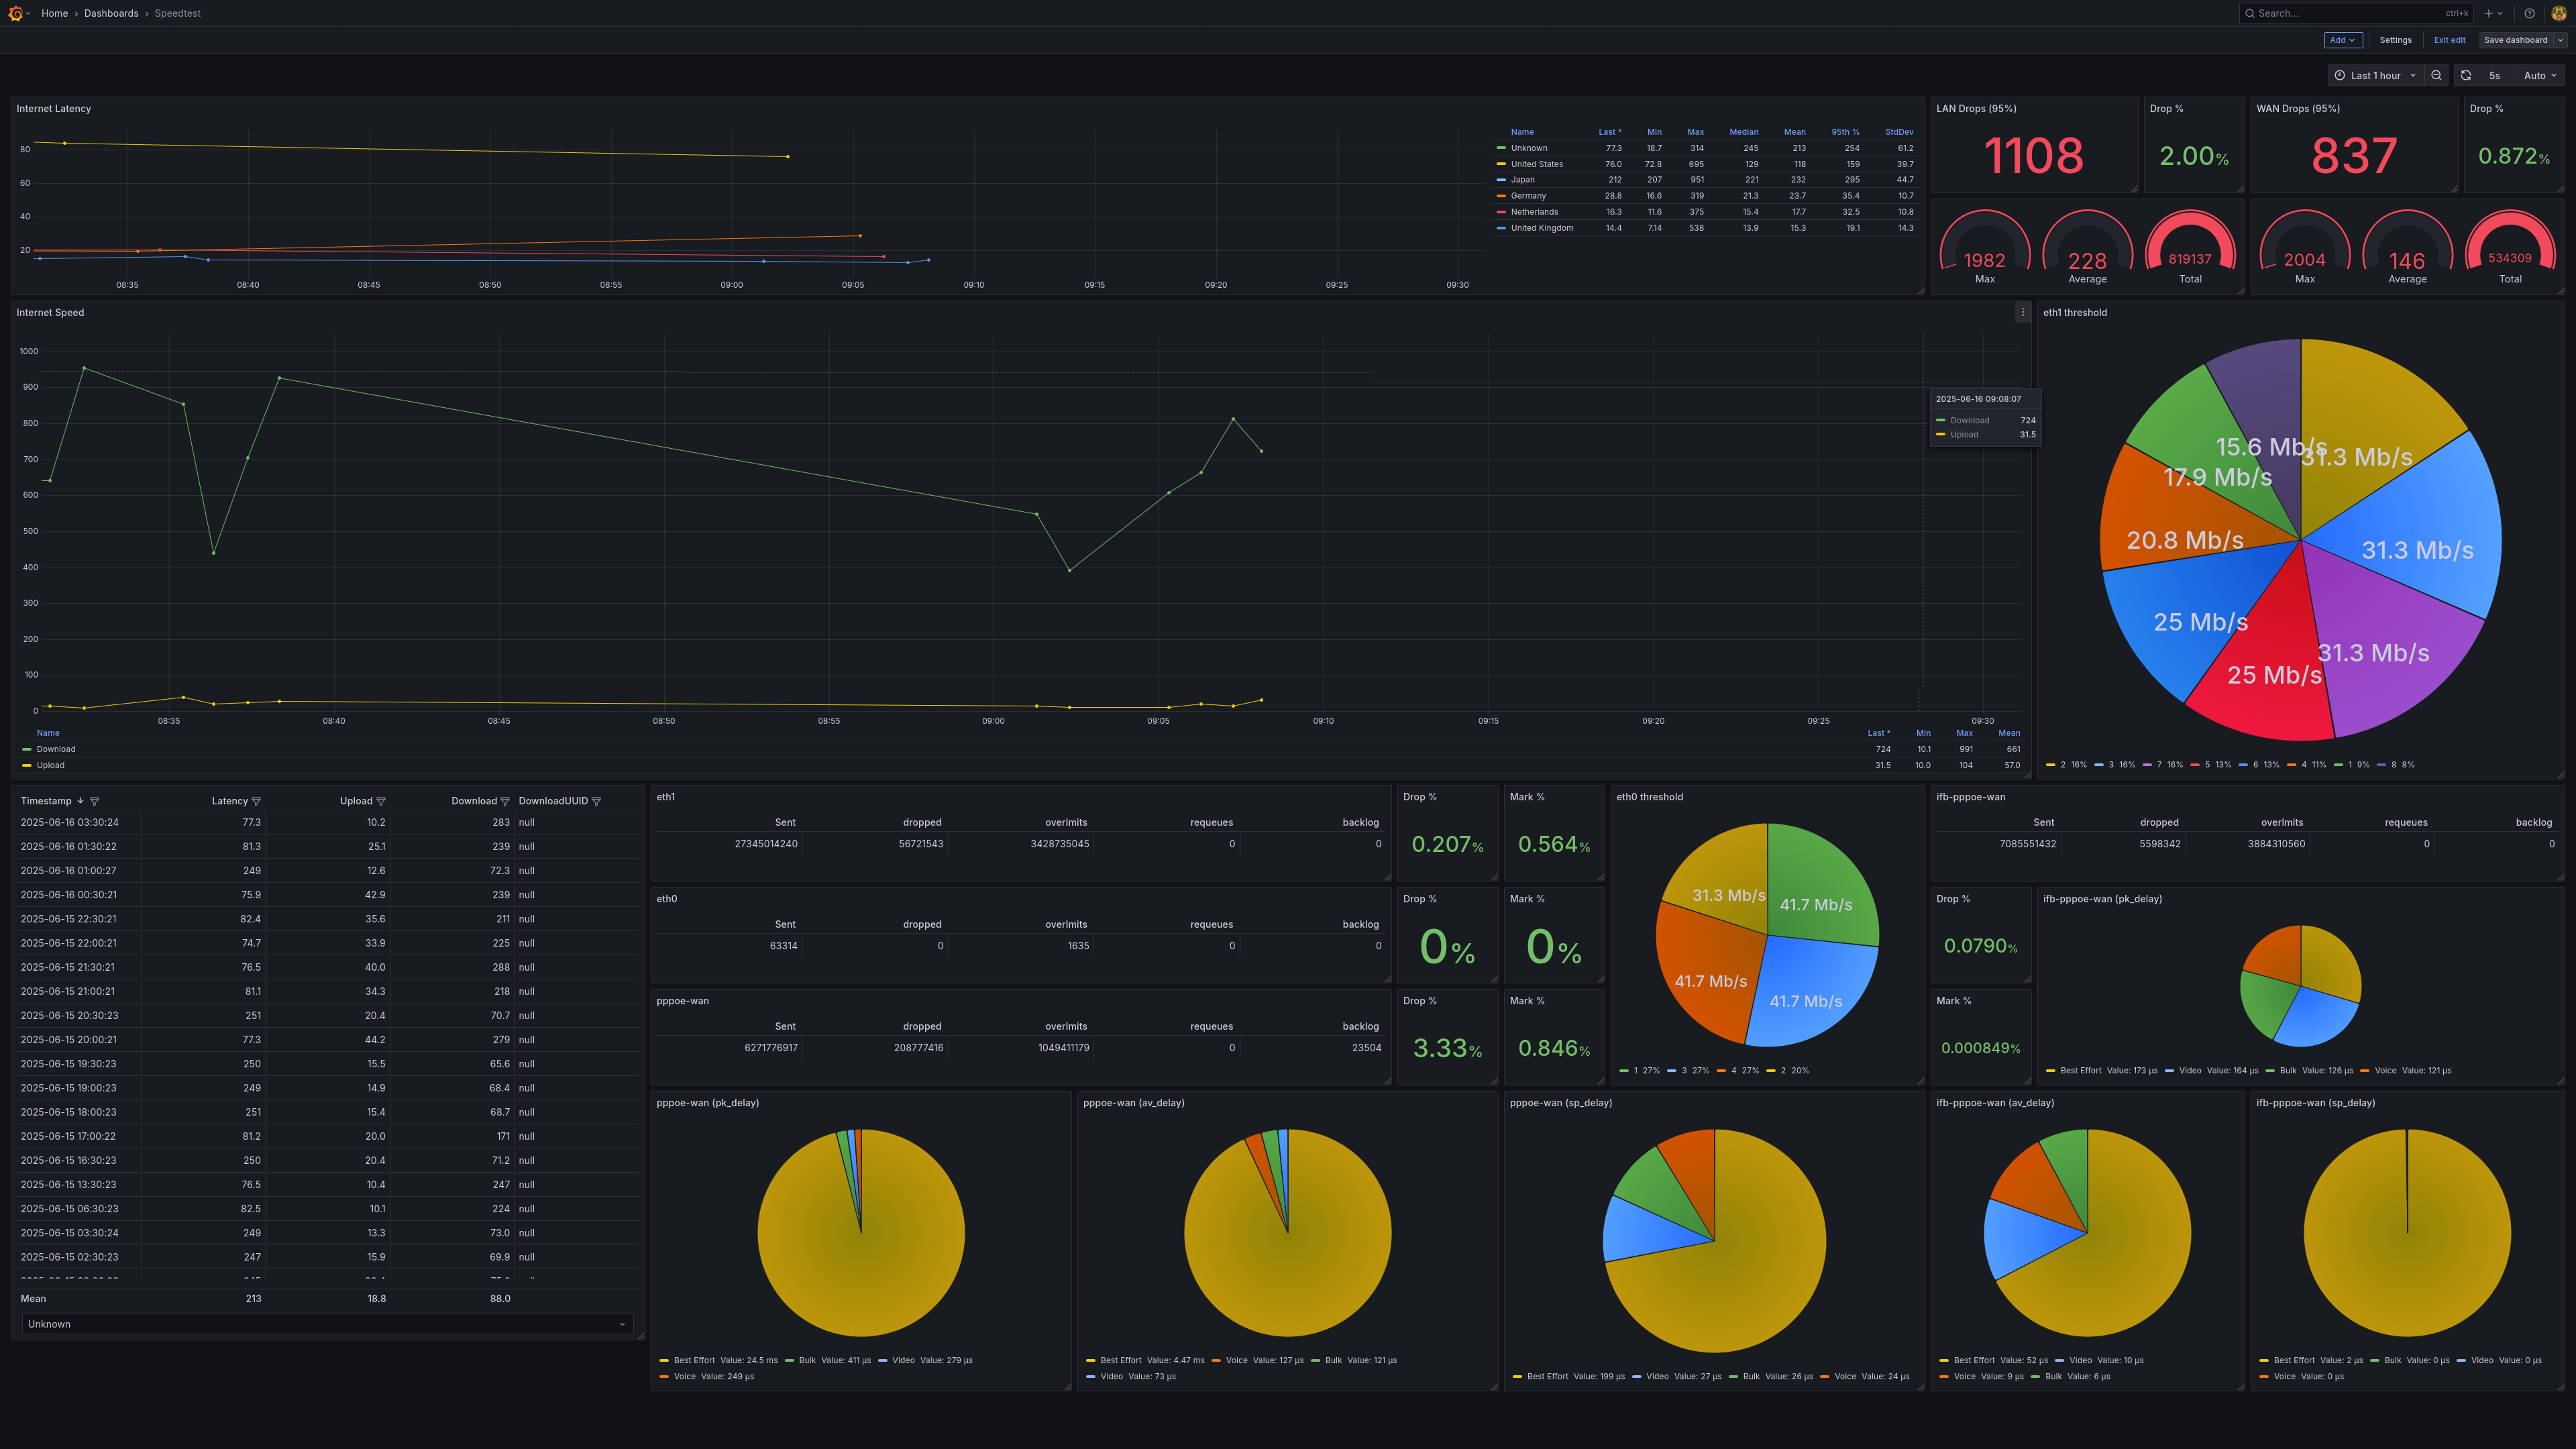Click the Grafana logo icon

click(x=15, y=13)
